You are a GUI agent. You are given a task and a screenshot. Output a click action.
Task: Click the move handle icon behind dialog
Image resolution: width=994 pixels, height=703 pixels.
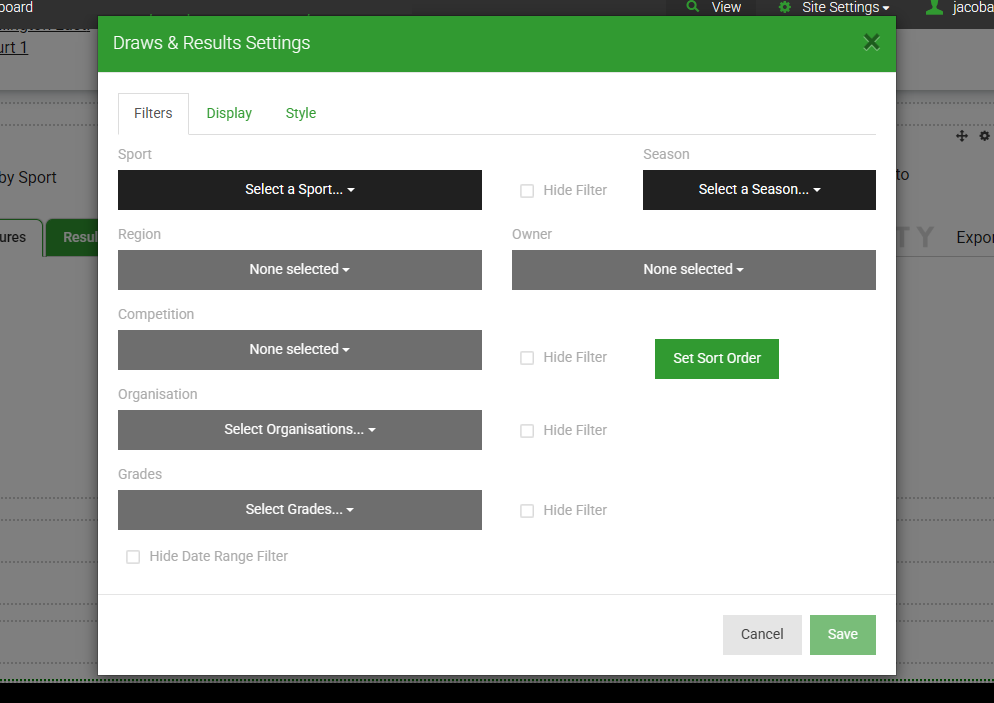click(x=962, y=136)
